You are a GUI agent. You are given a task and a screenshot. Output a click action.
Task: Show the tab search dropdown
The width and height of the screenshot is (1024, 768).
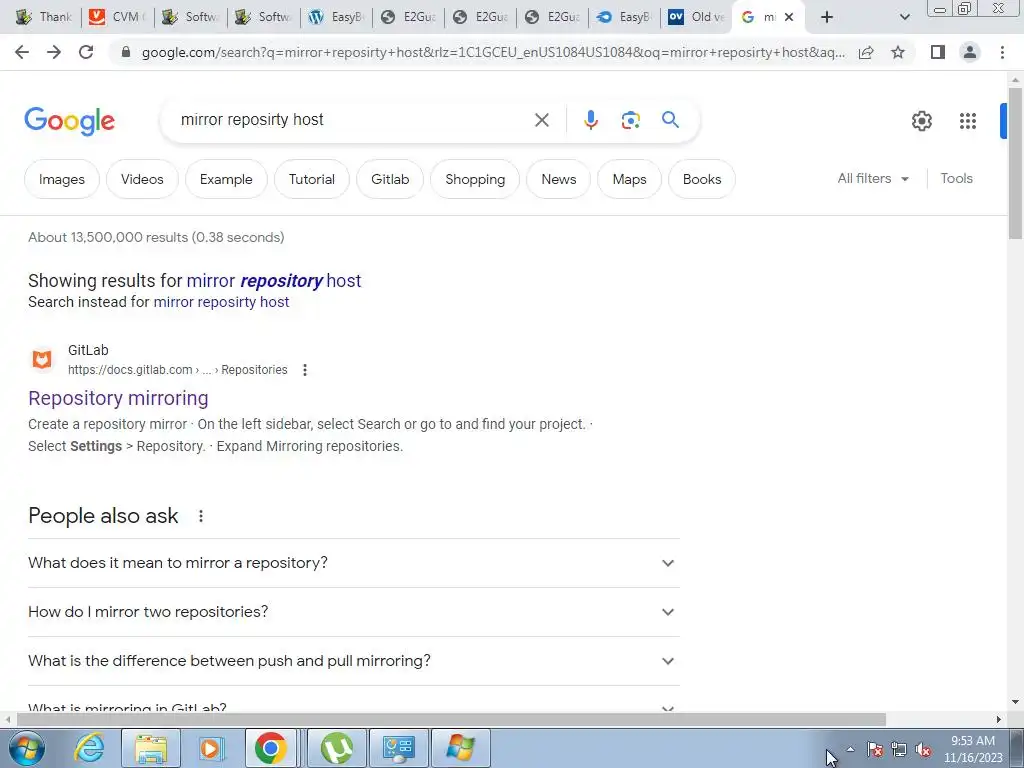point(904,17)
